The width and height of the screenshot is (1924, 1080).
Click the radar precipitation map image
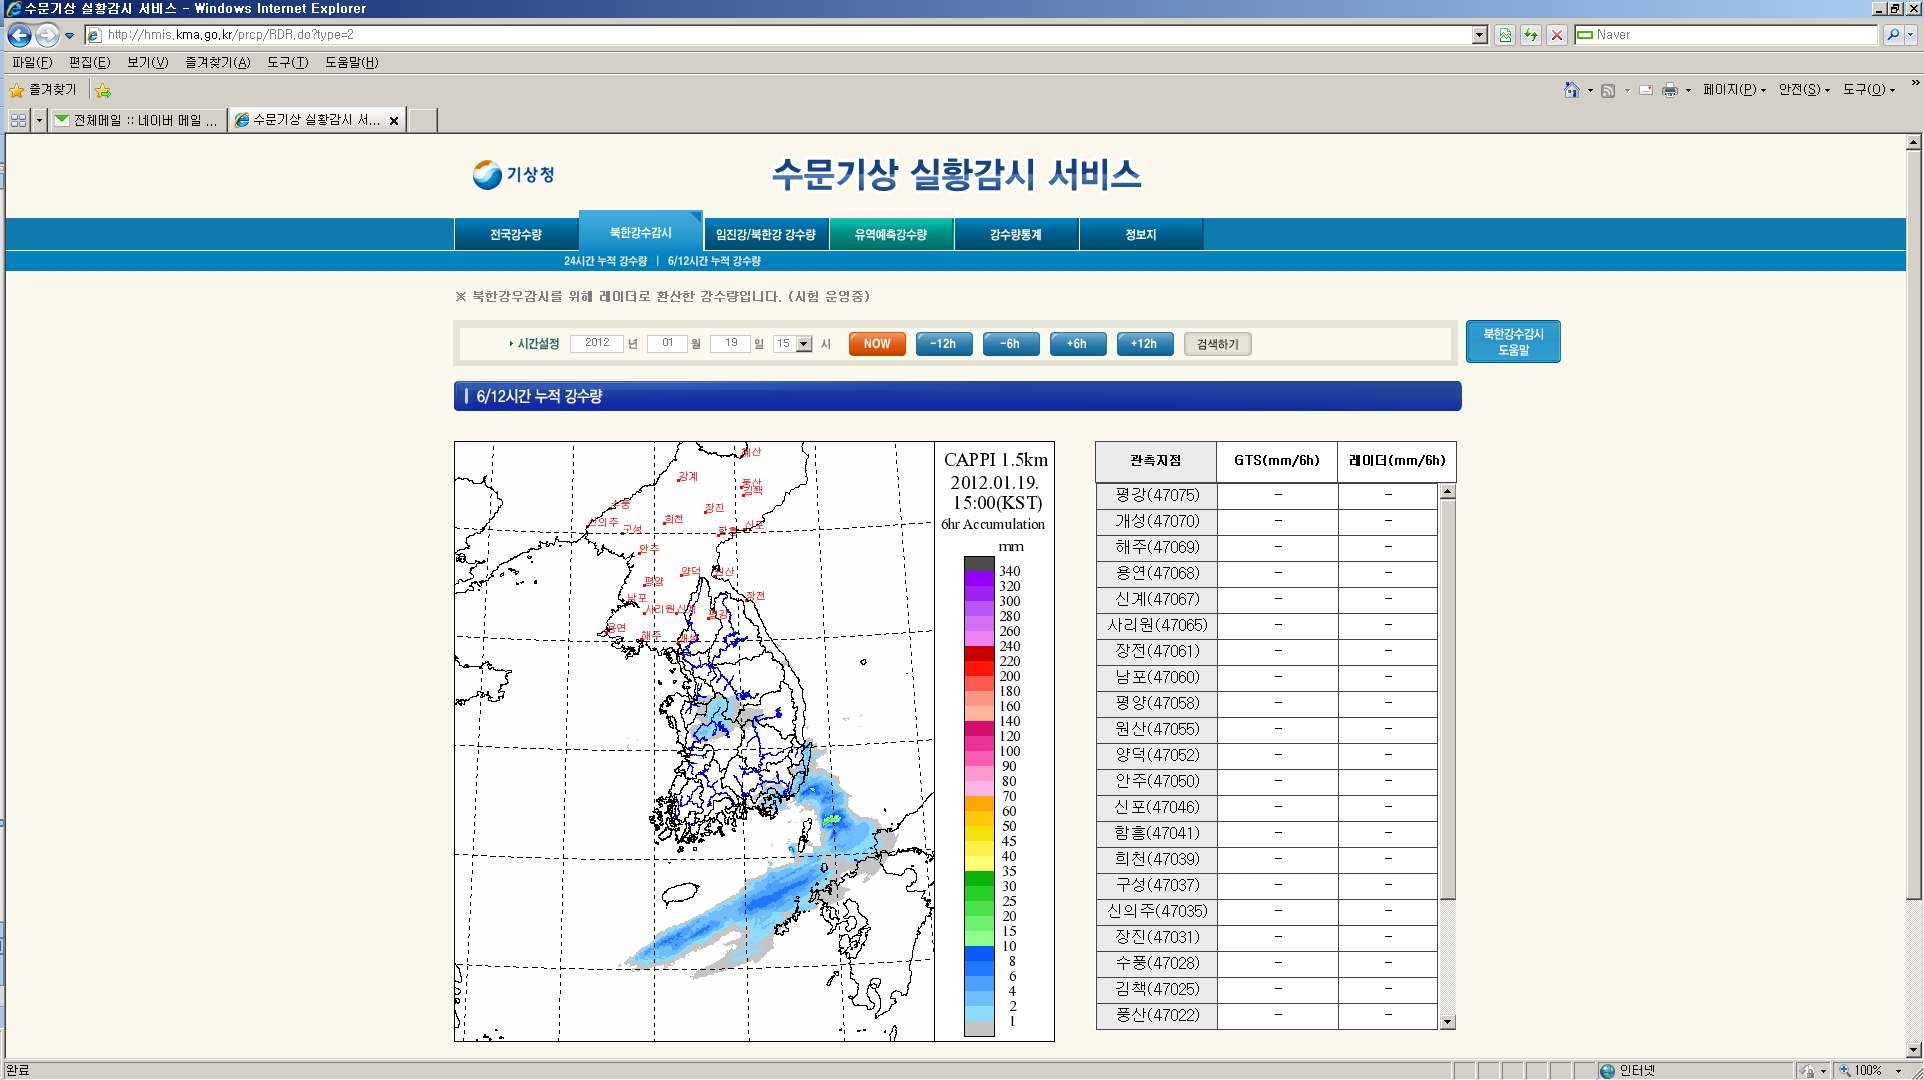pos(754,741)
